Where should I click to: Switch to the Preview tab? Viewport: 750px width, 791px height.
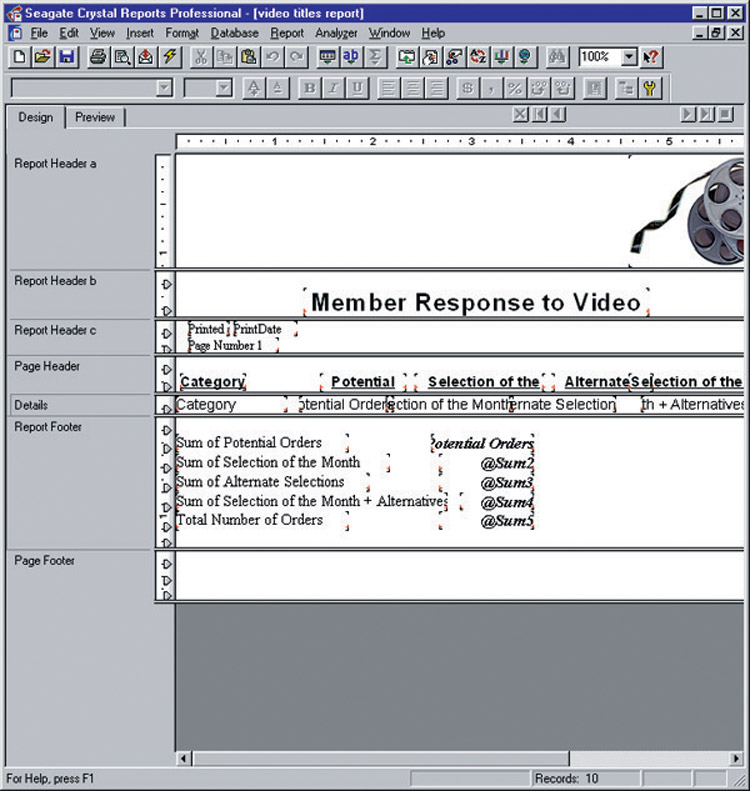[95, 117]
